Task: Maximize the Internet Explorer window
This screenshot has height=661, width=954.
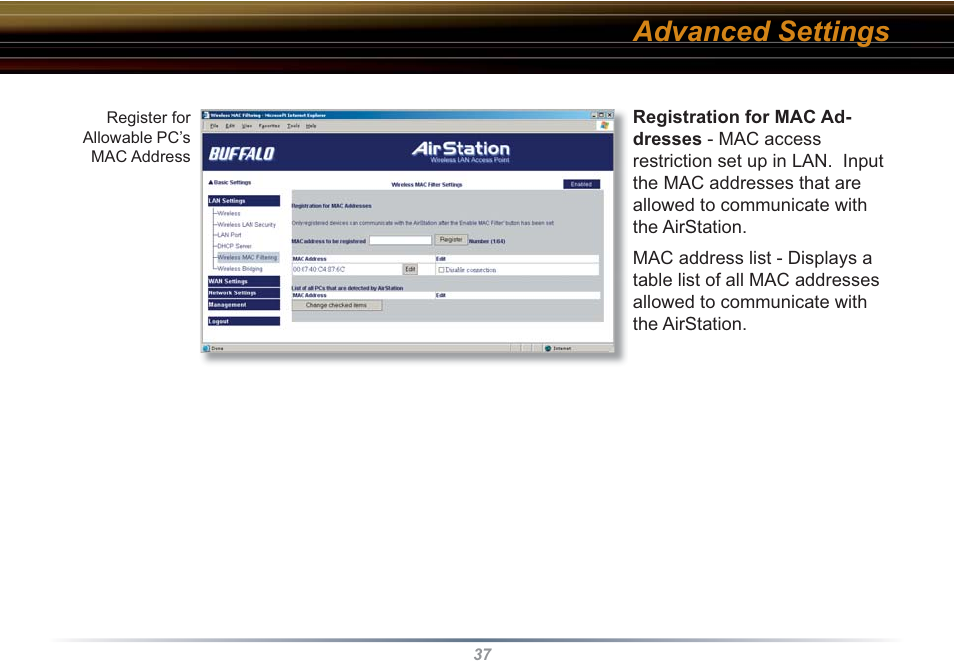Action: (602, 114)
